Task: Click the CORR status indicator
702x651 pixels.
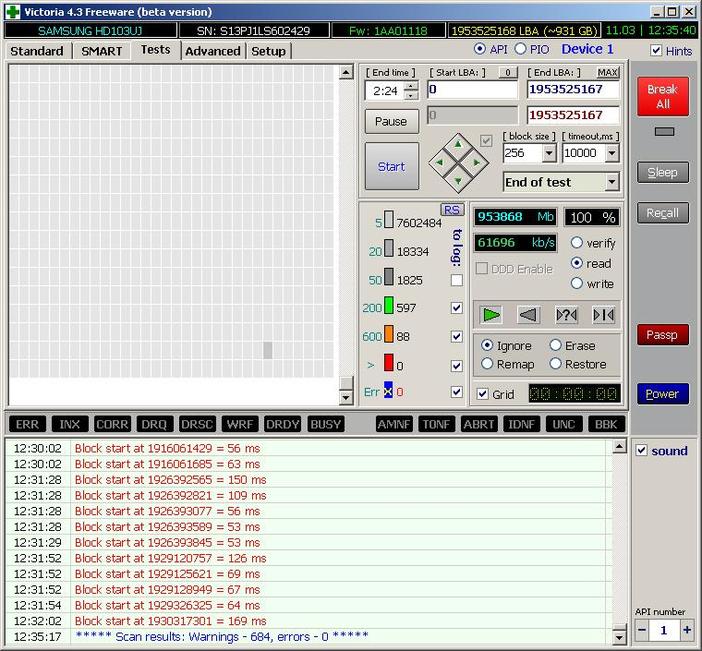Action: point(112,424)
